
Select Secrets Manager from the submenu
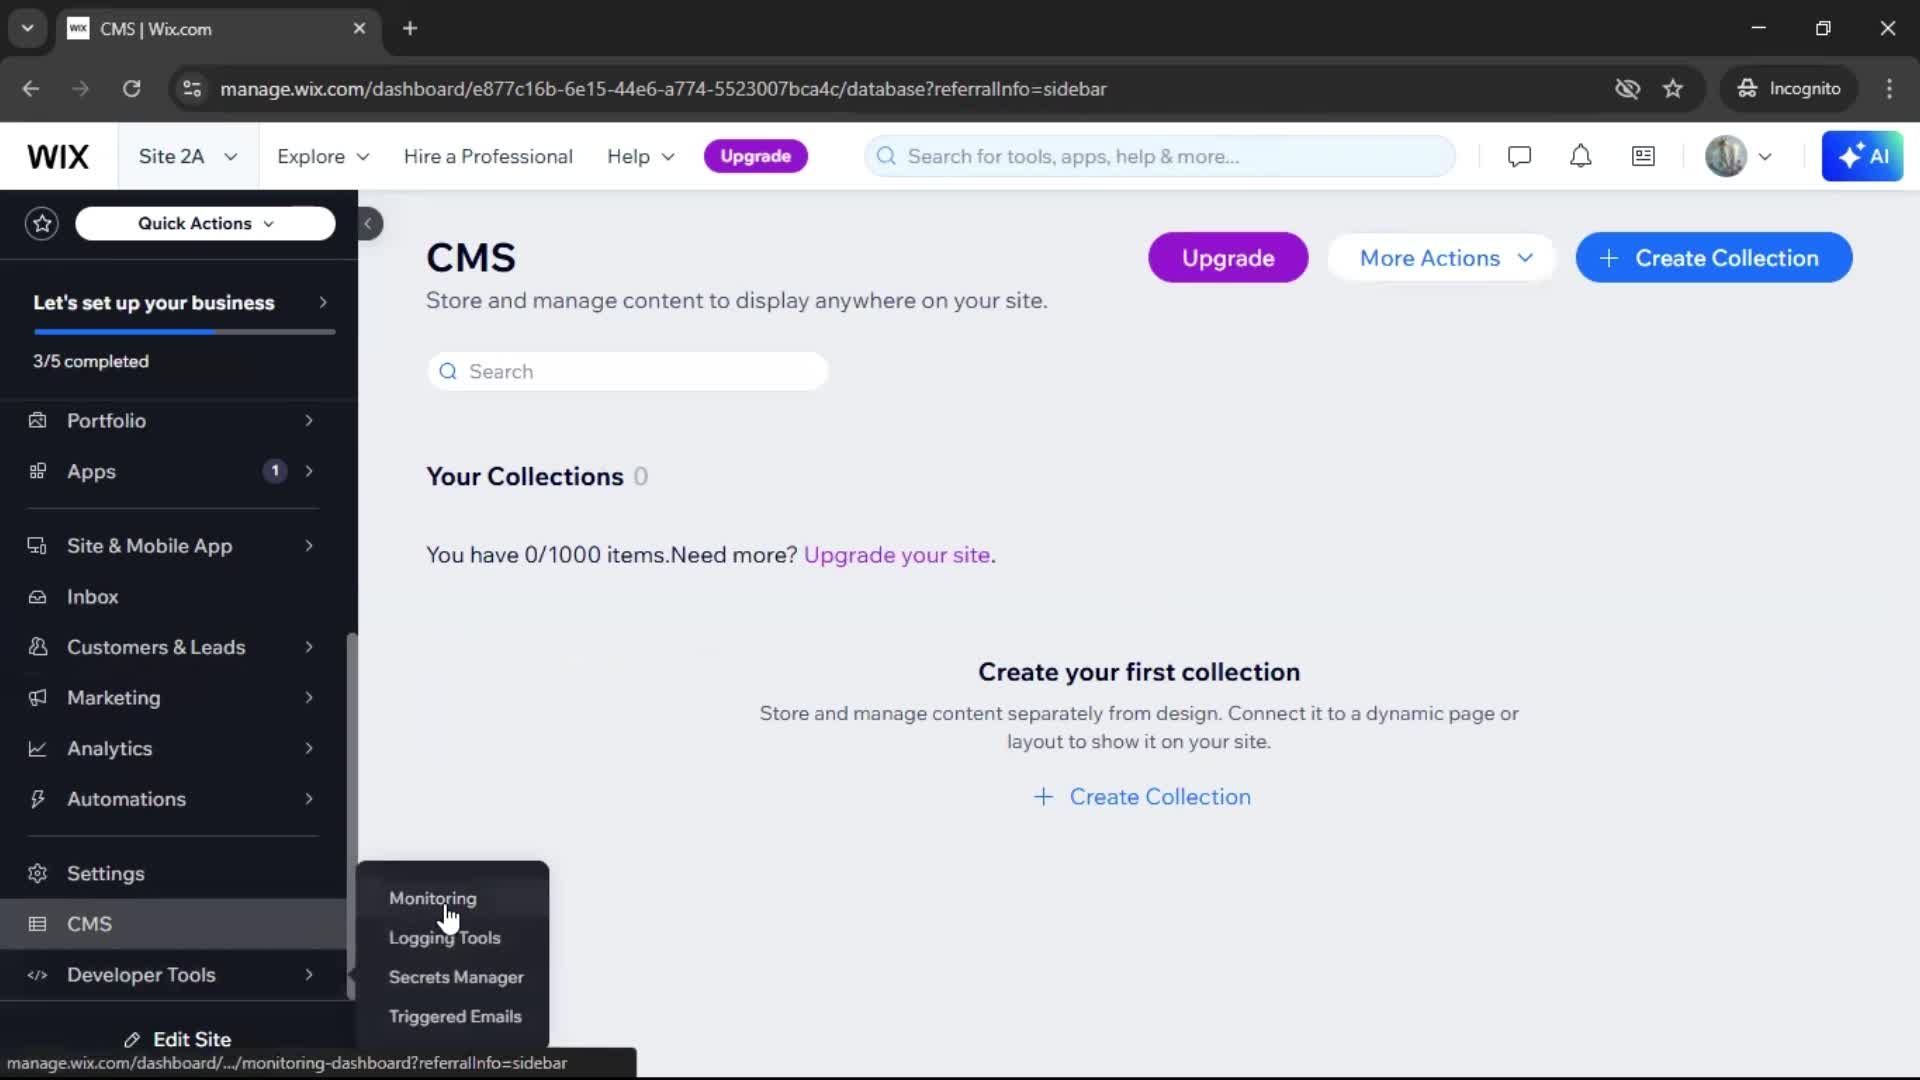tap(455, 978)
